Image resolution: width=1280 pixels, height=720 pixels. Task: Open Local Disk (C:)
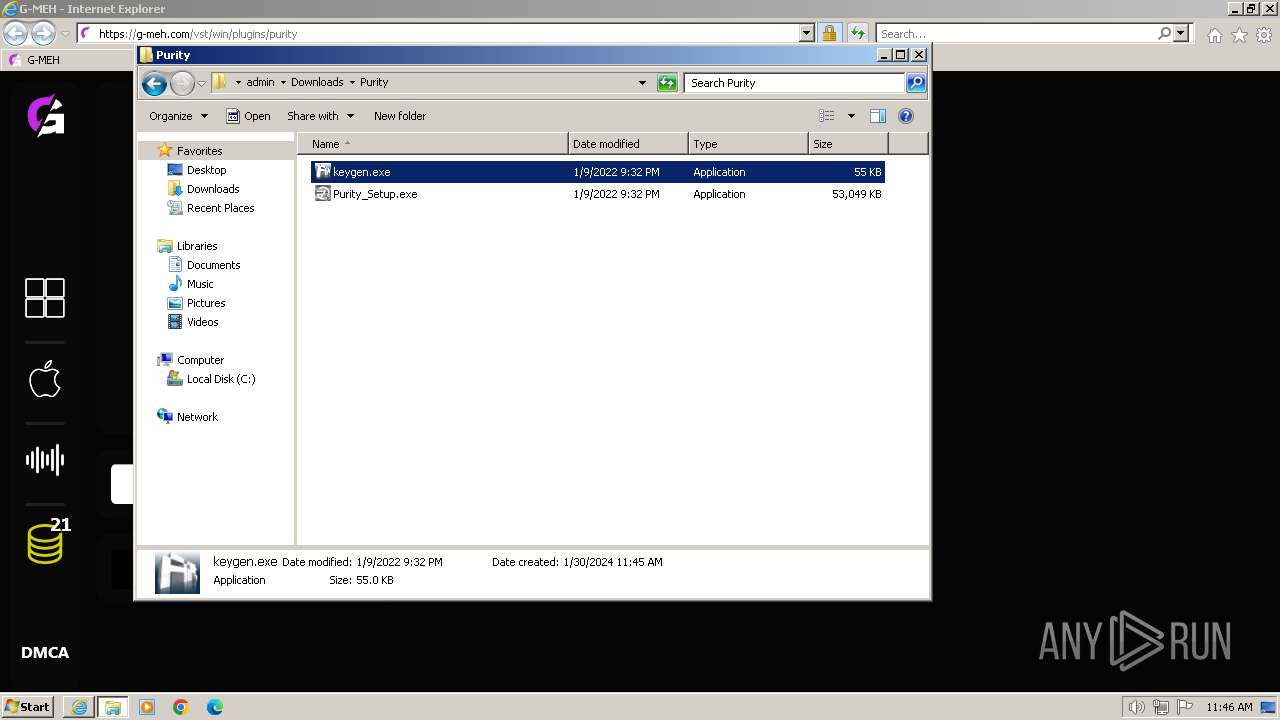tap(221, 379)
